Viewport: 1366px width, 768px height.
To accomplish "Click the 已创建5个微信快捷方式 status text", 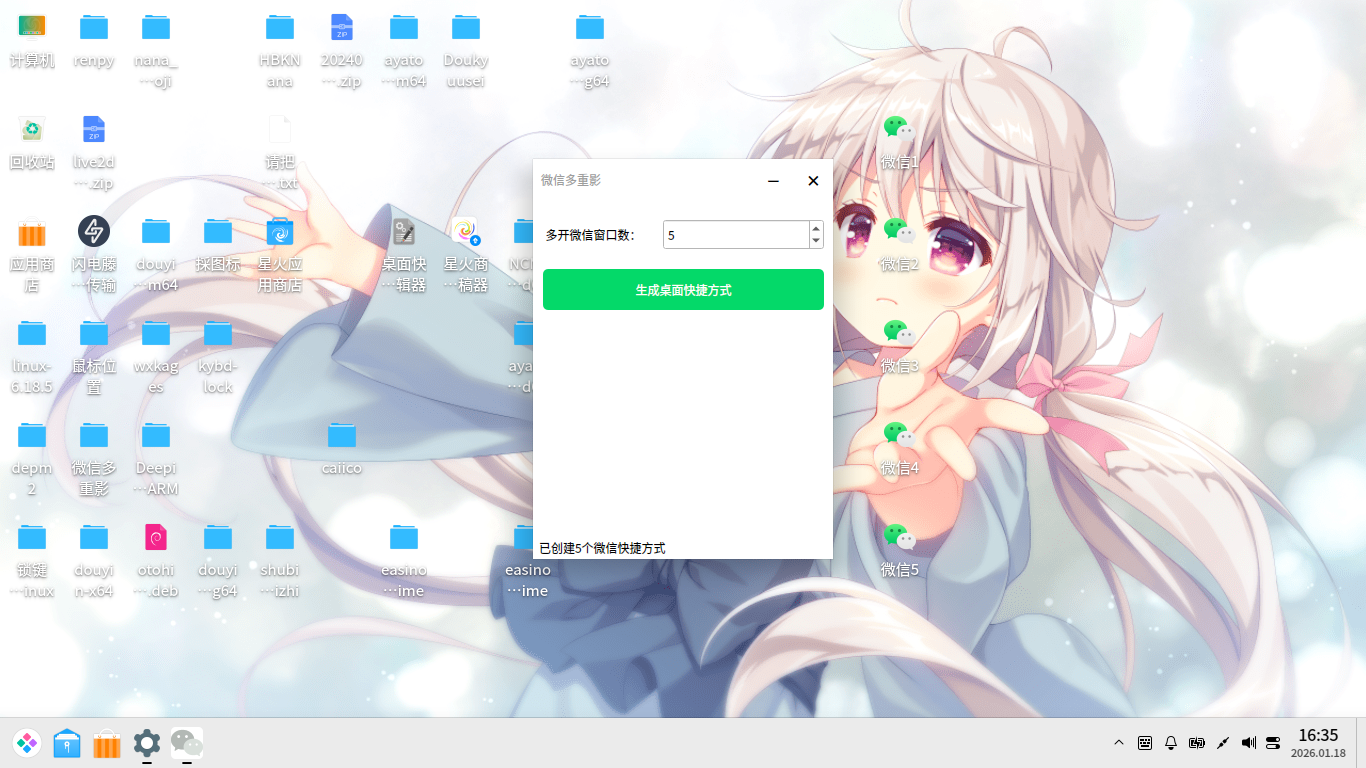I will tap(602, 548).
